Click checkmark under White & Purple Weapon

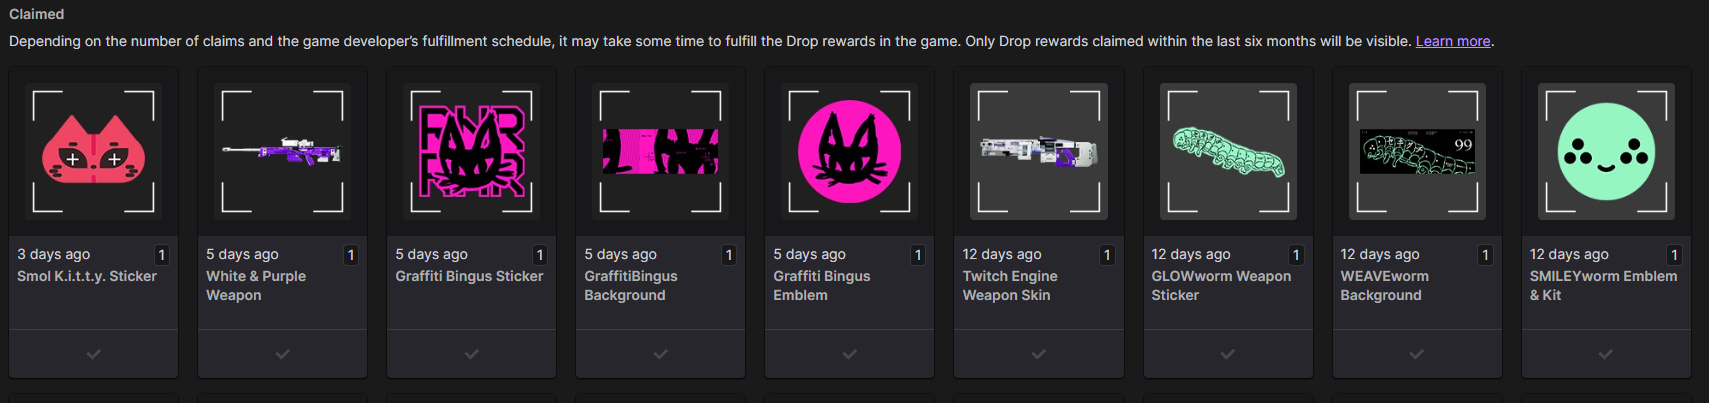pyautogui.click(x=282, y=354)
